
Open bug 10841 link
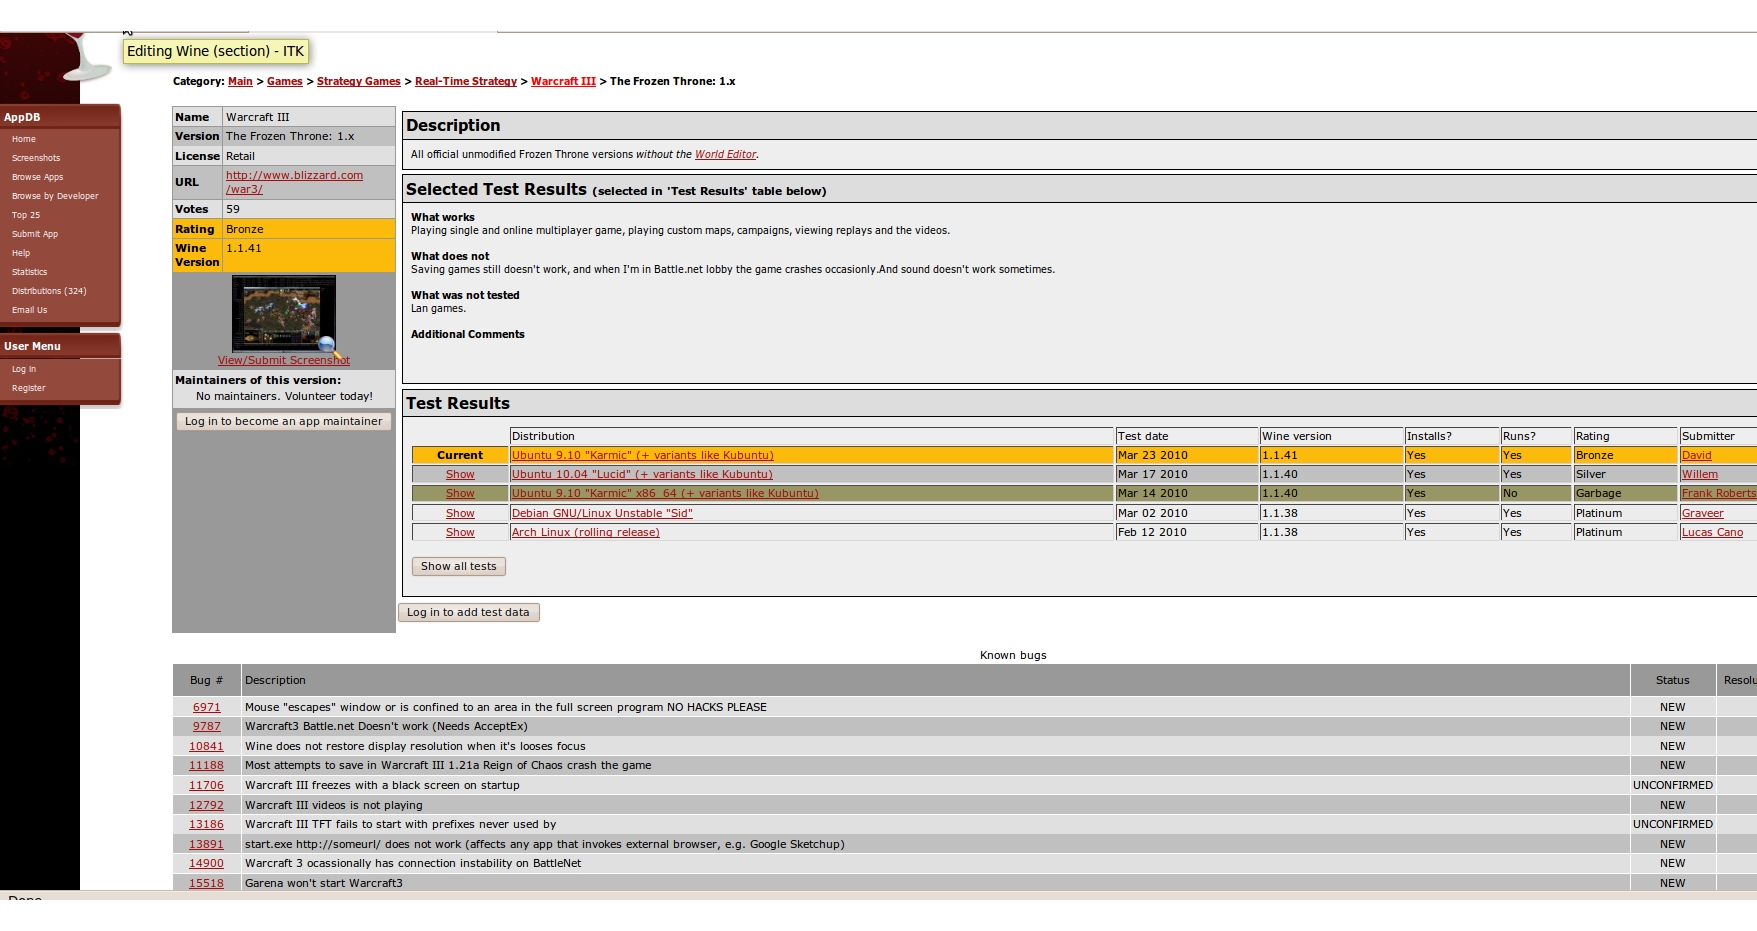[x=207, y=747]
